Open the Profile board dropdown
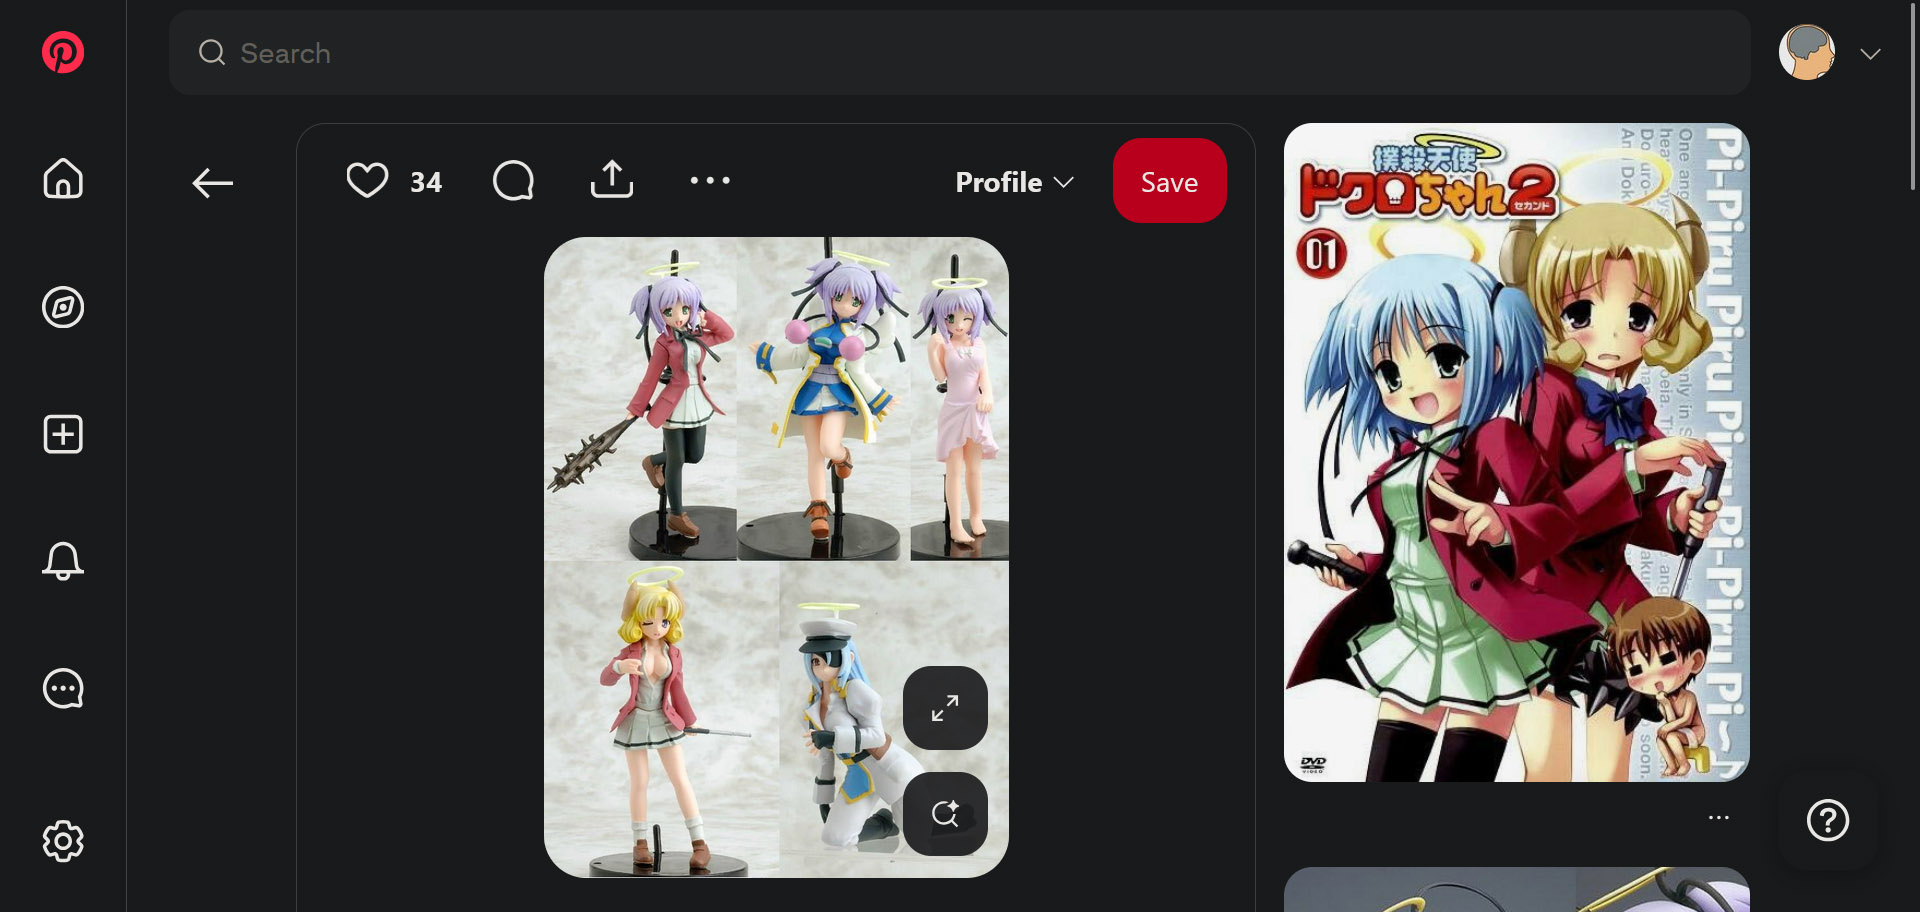The width and height of the screenshot is (1920, 912). click(1014, 182)
